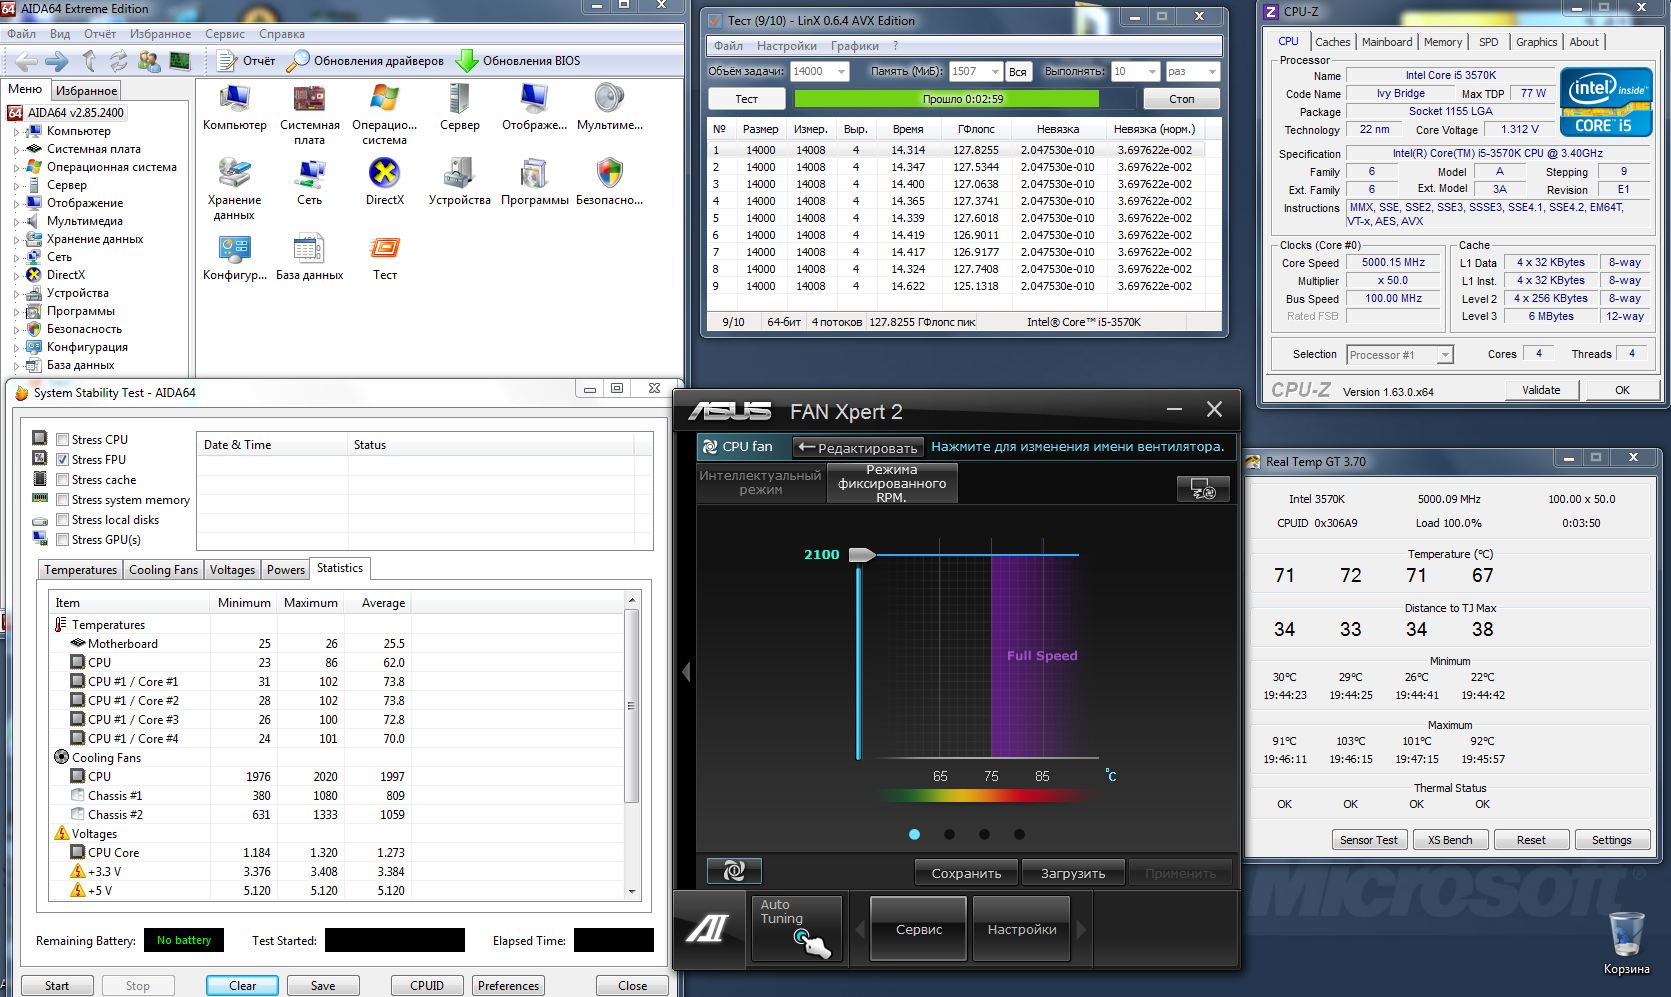This screenshot has height=997, width=1671.
Task: Select the Режим фиксированного RPM mode in FAN Xpert
Action: pyautogui.click(x=892, y=483)
